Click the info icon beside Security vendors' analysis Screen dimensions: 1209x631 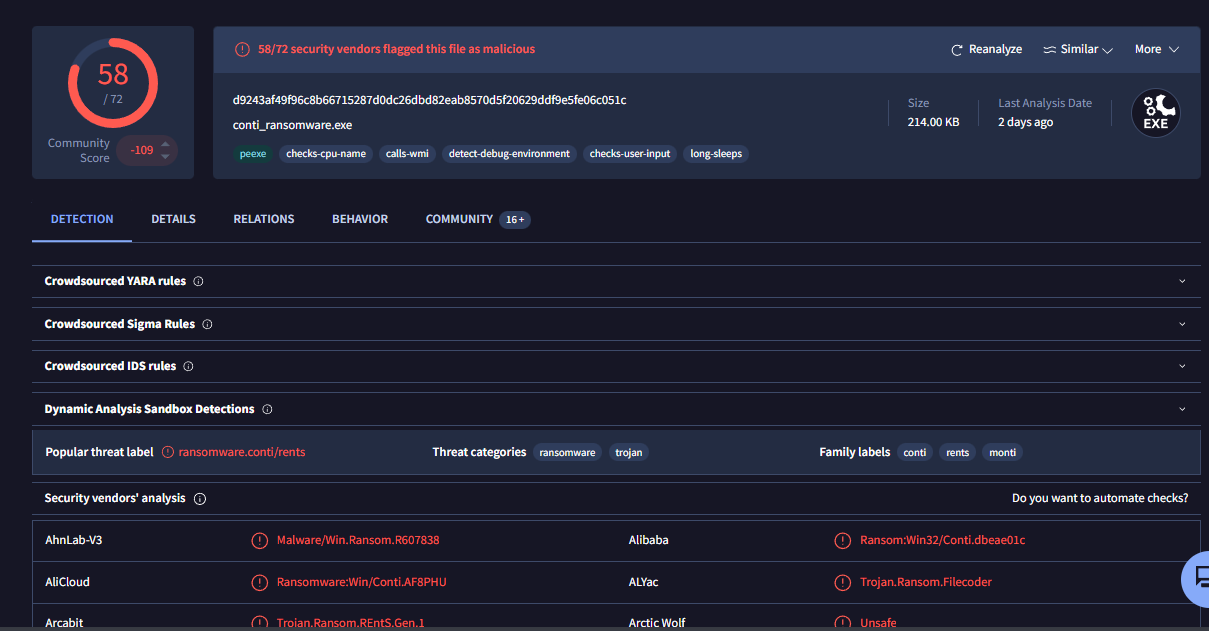200,499
